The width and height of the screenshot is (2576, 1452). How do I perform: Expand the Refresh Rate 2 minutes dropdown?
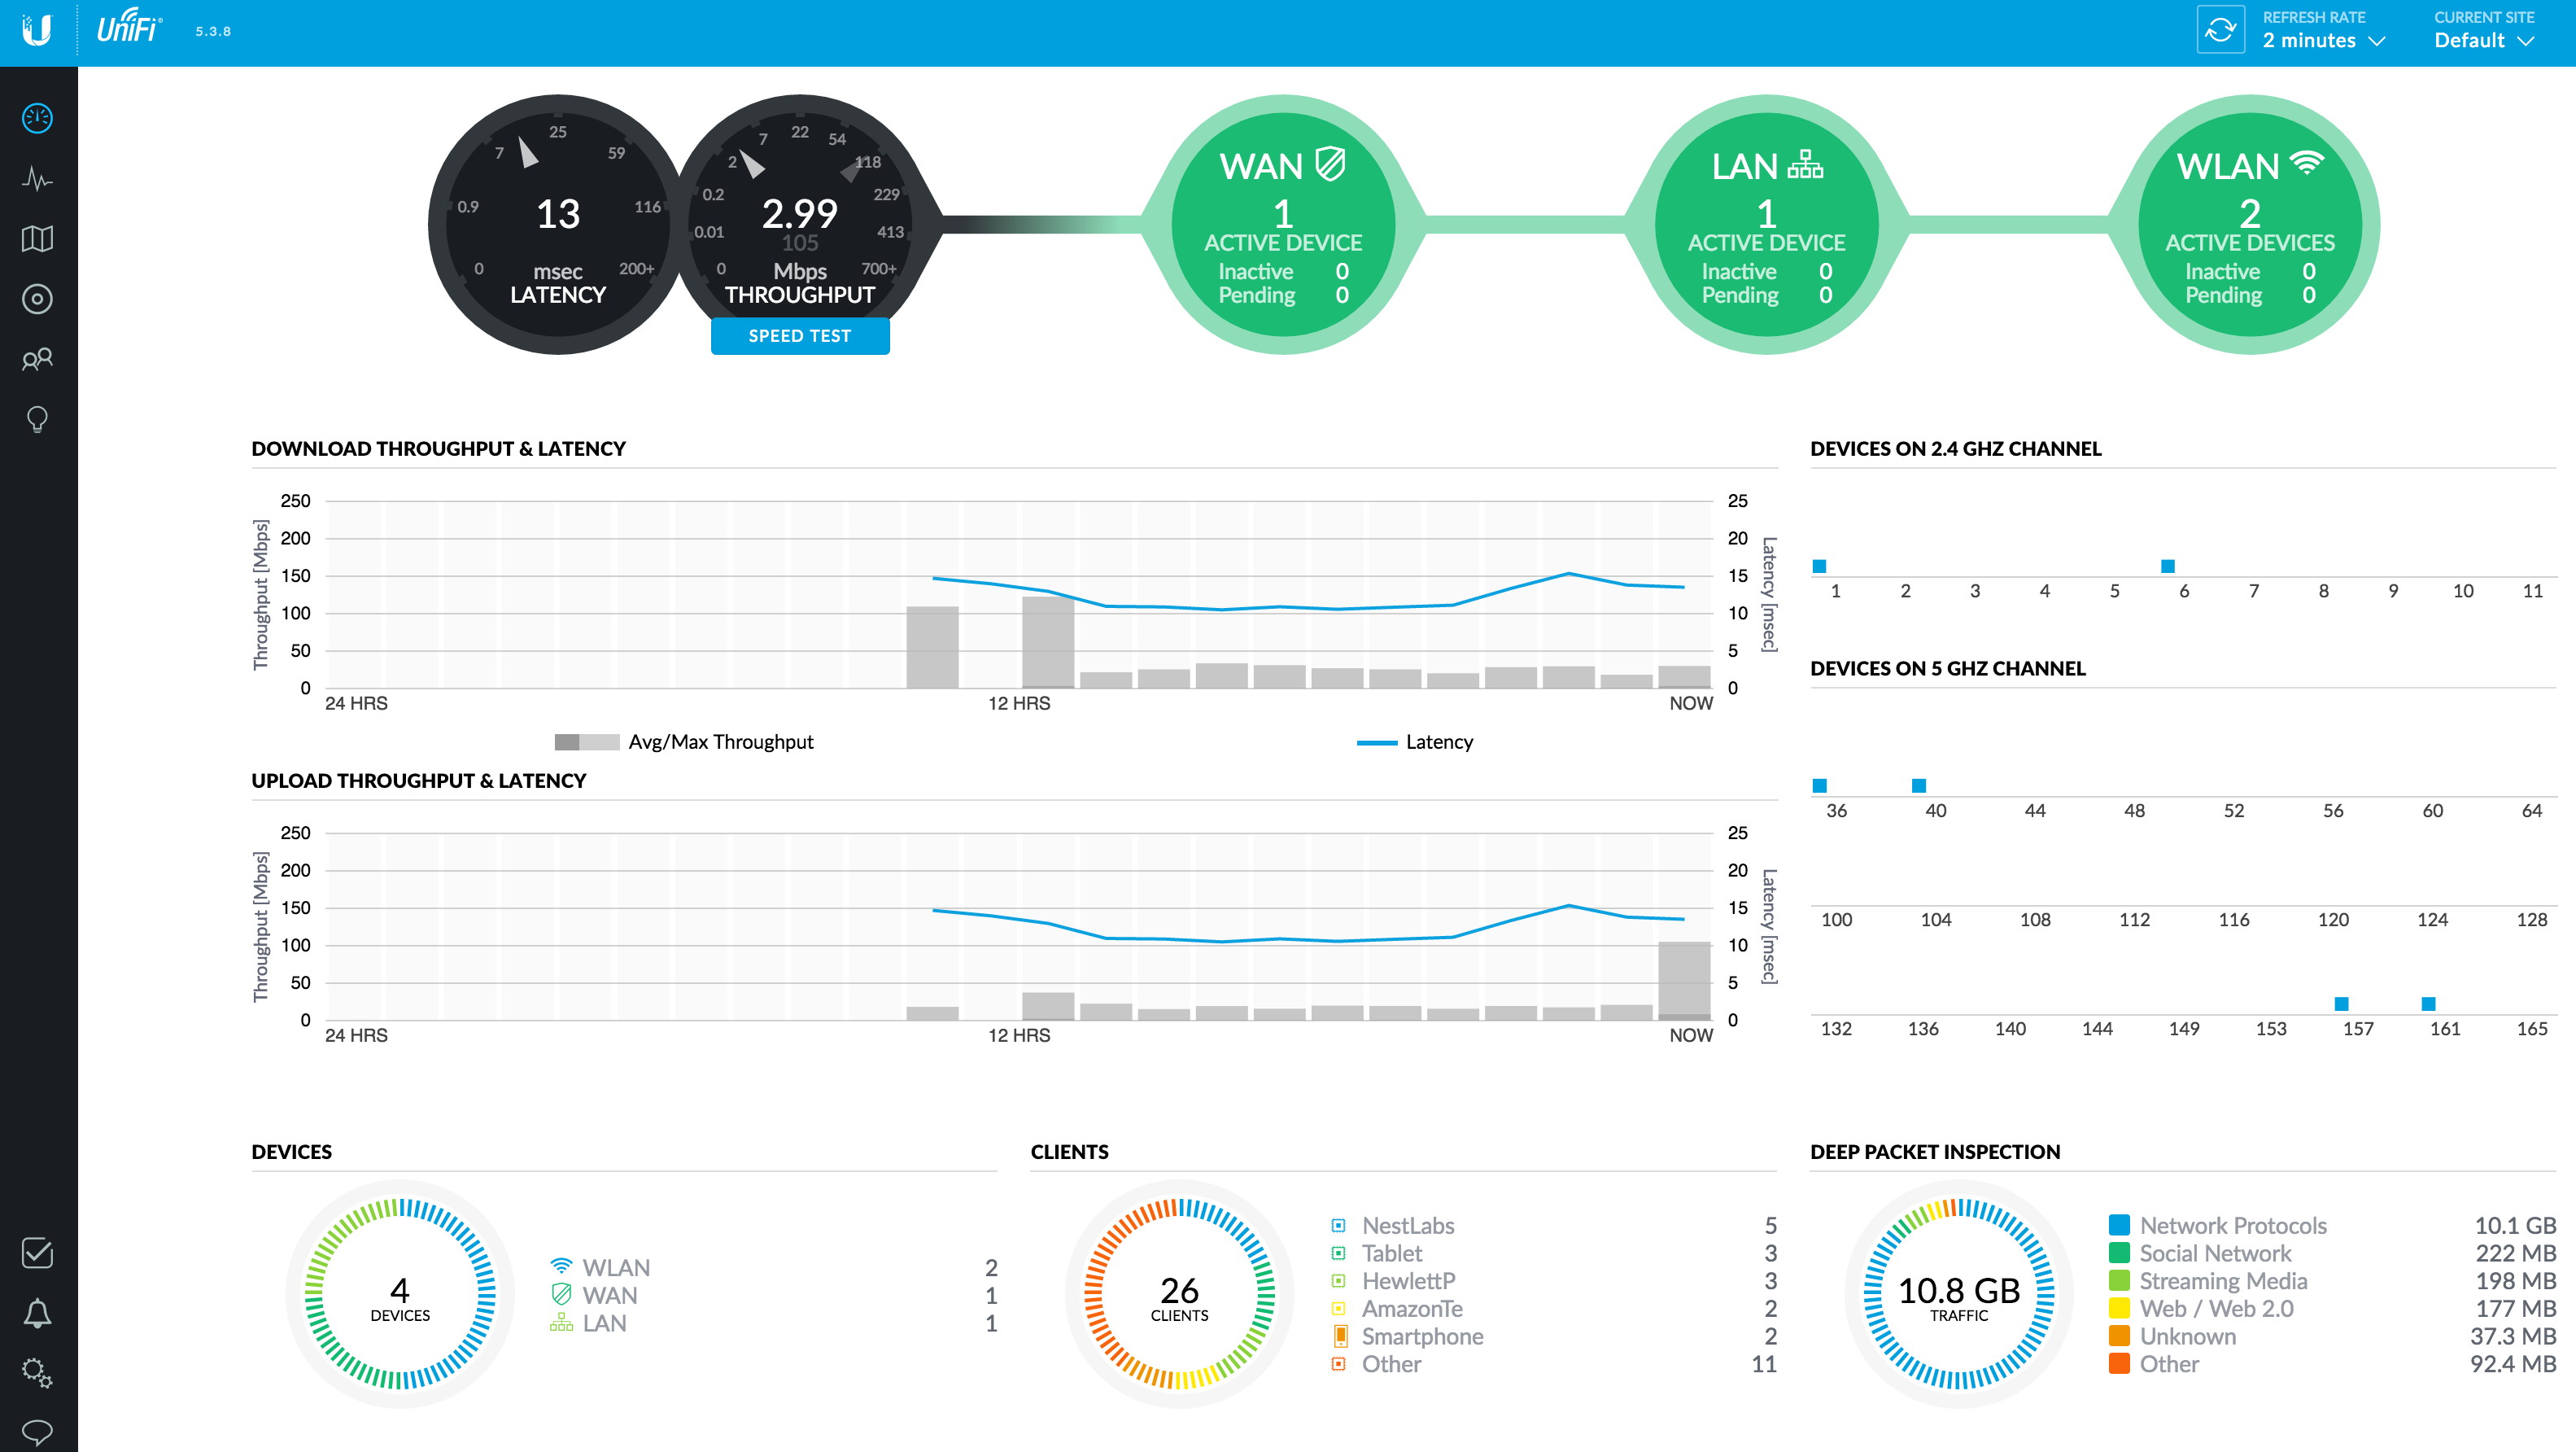click(x=2324, y=40)
